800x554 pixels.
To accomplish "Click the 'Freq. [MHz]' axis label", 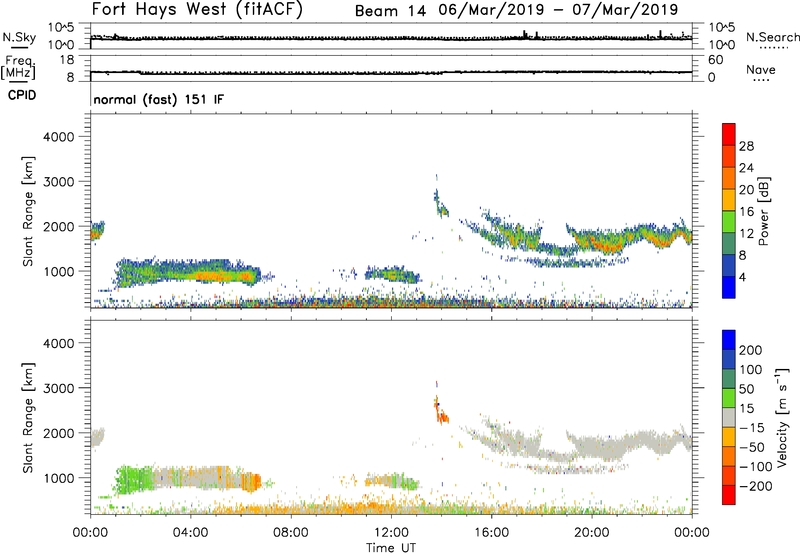I will (18, 67).
